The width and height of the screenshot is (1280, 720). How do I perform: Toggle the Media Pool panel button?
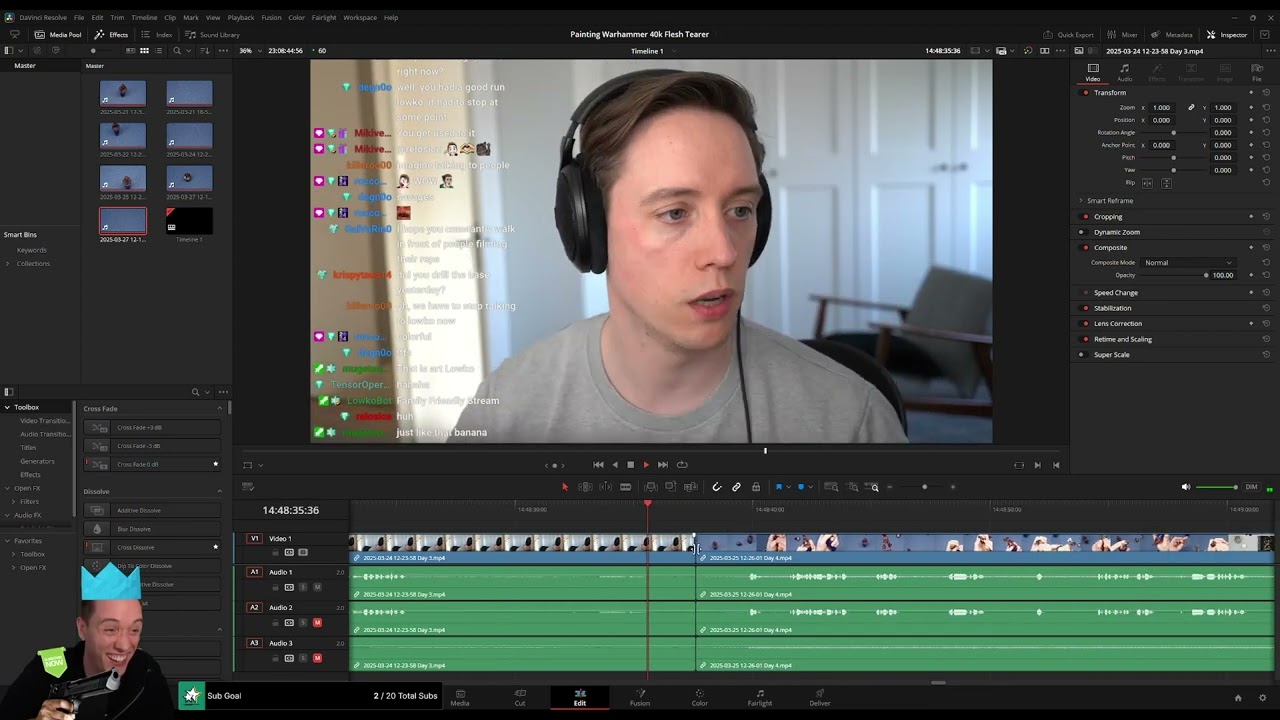click(59, 35)
